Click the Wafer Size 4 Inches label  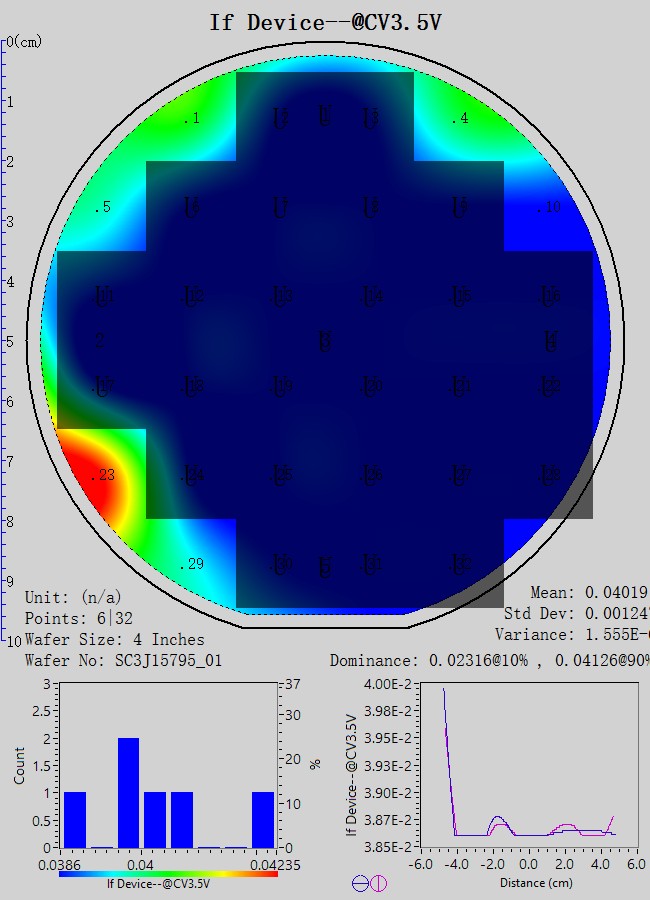[114, 639]
